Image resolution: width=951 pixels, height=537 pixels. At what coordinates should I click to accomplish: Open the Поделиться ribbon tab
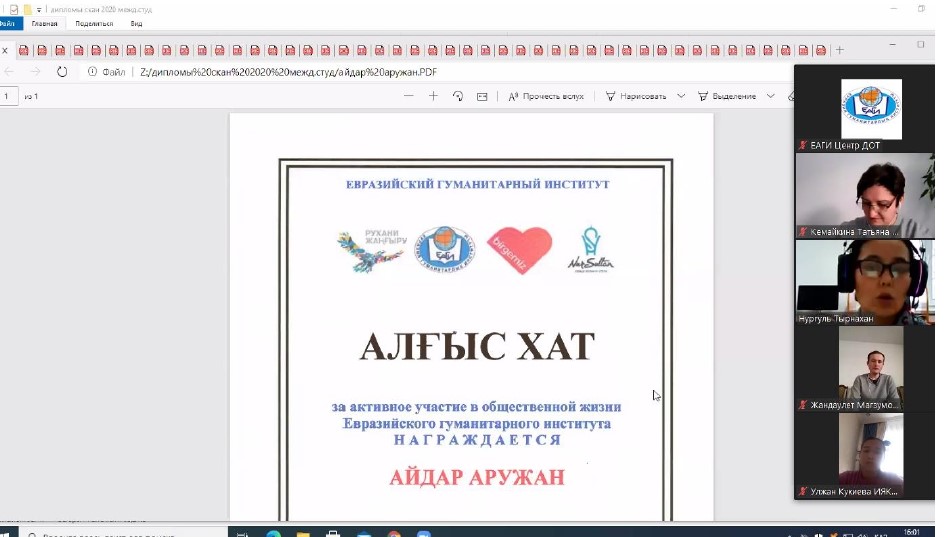click(94, 23)
